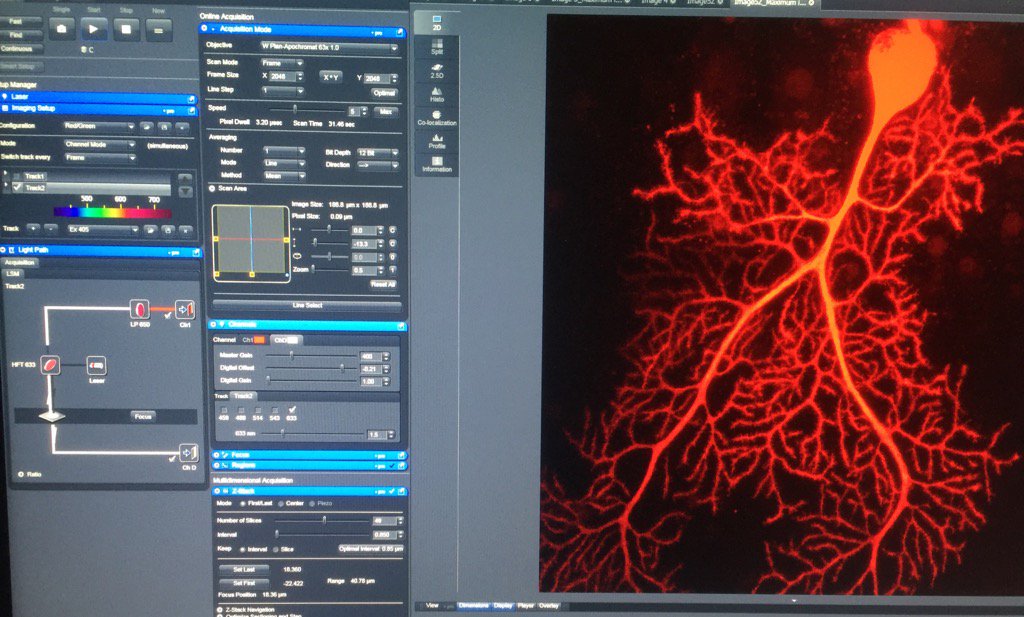Screen dimensions: 1024x617
Task: Switch to the ChD channel tab
Action: (x=286, y=340)
